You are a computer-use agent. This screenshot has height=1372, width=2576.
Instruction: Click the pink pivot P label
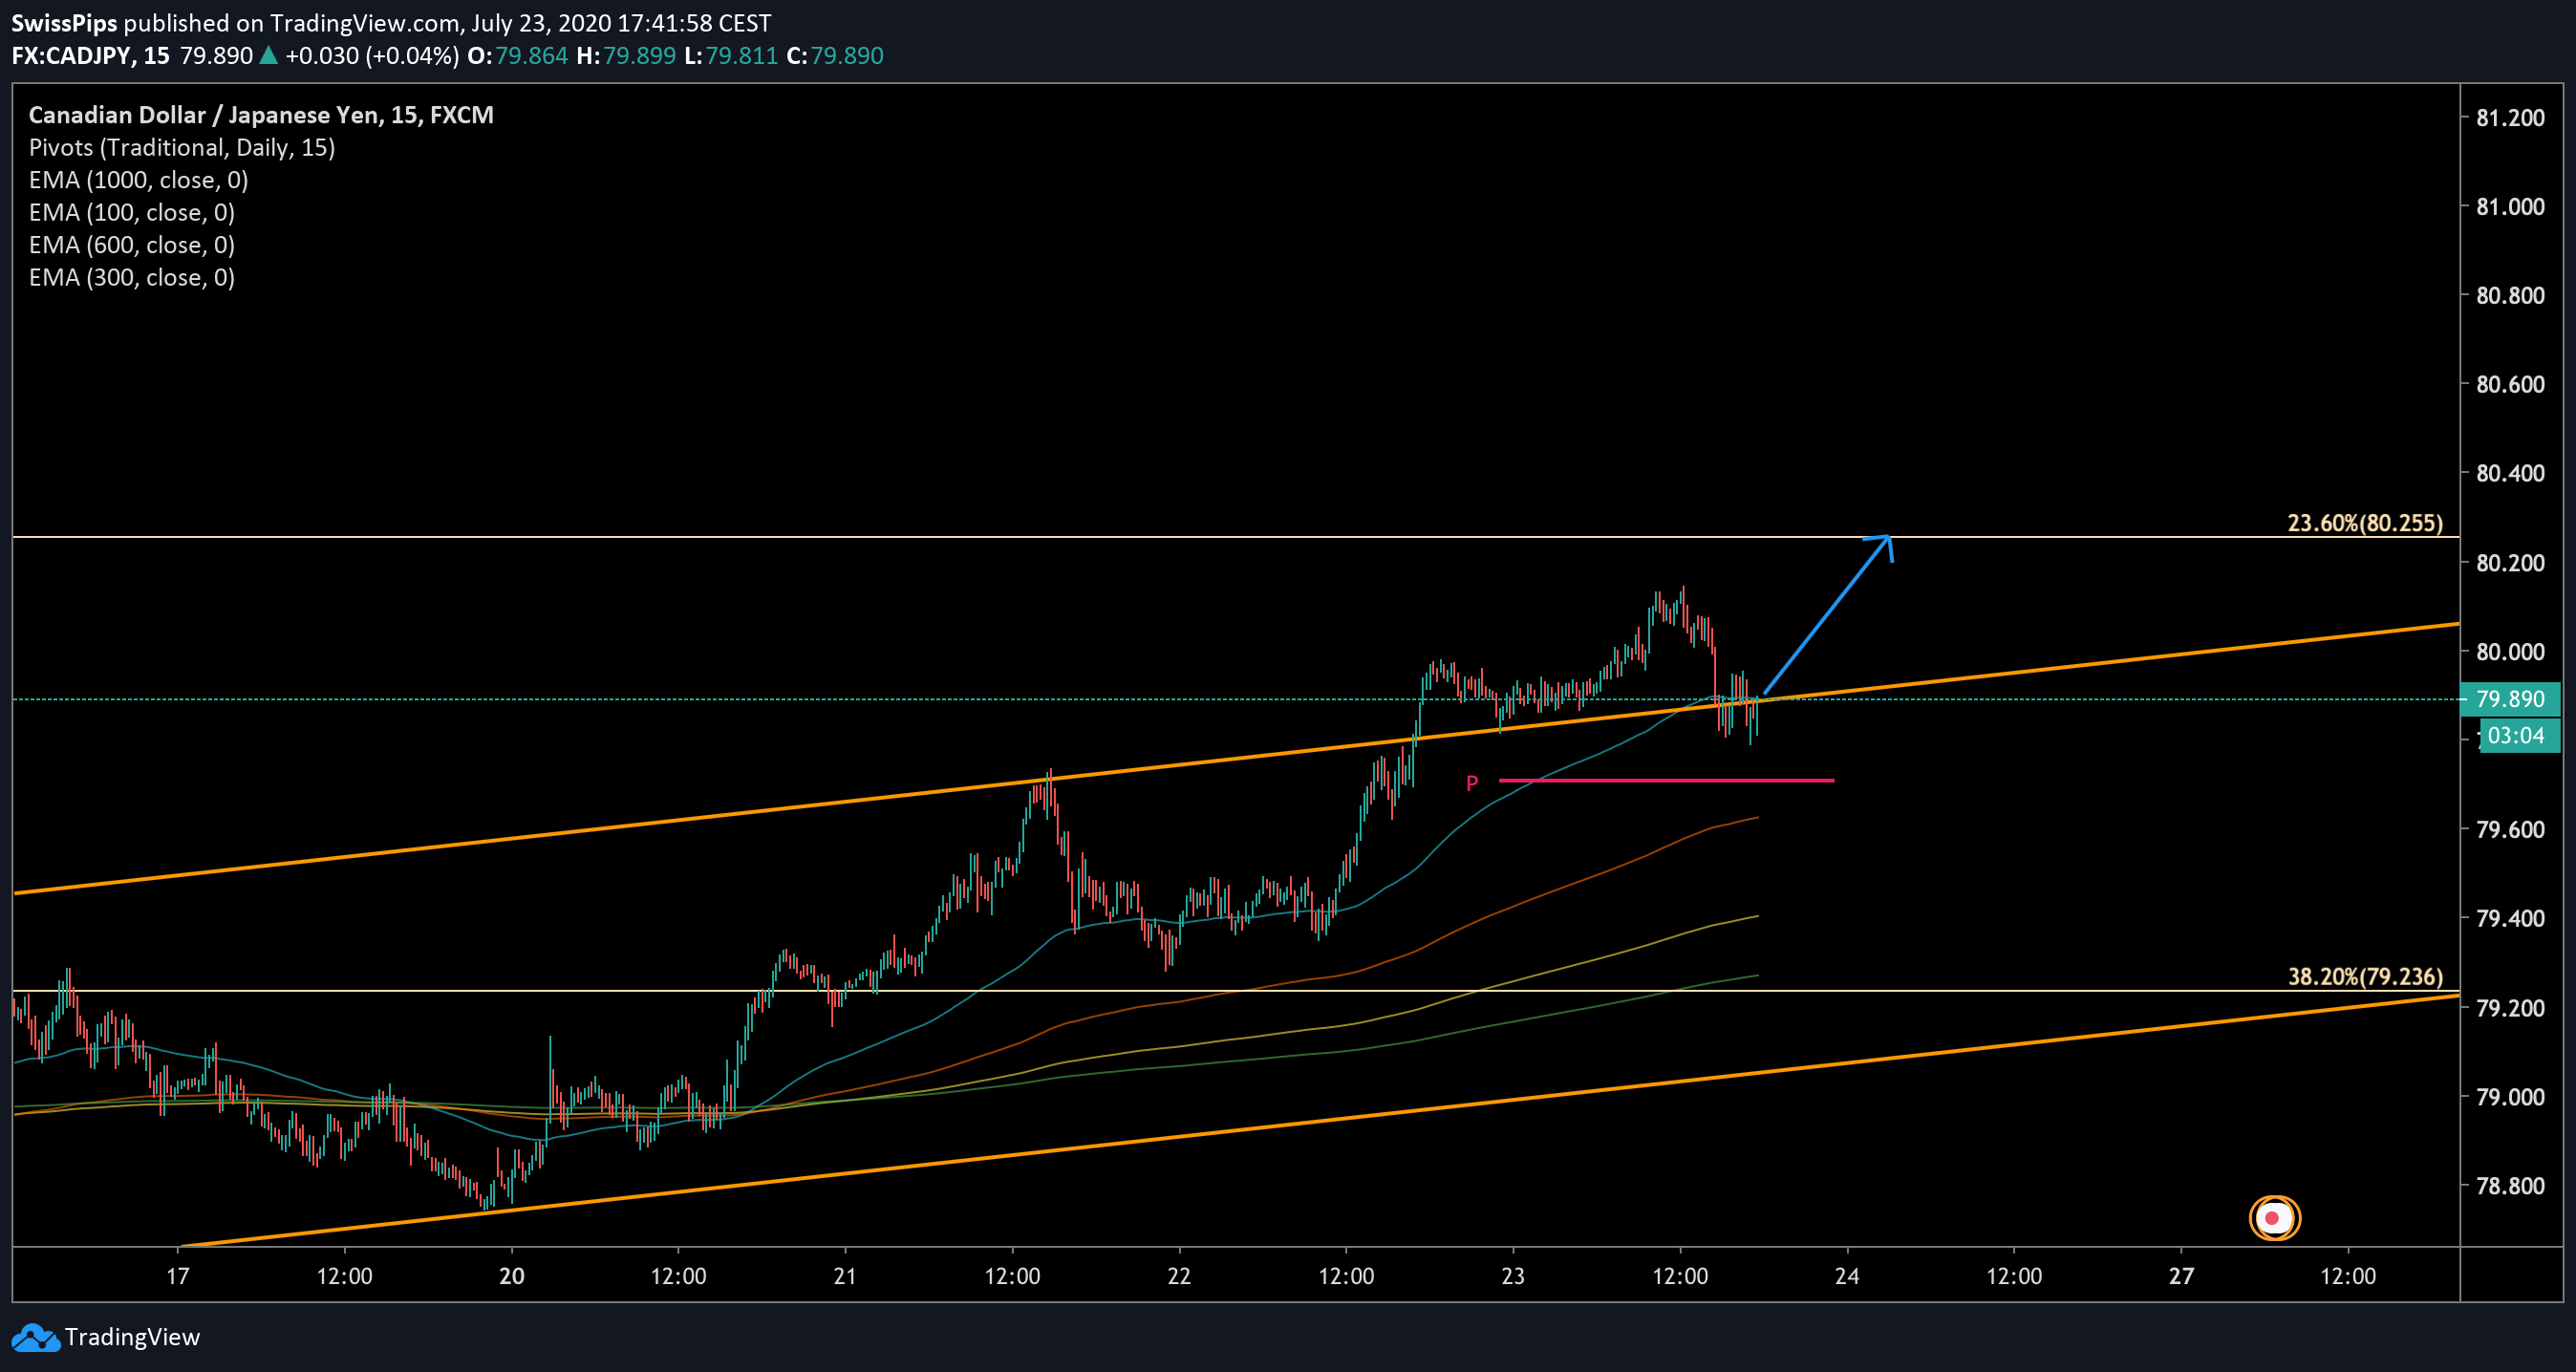pyautogui.click(x=1472, y=783)
